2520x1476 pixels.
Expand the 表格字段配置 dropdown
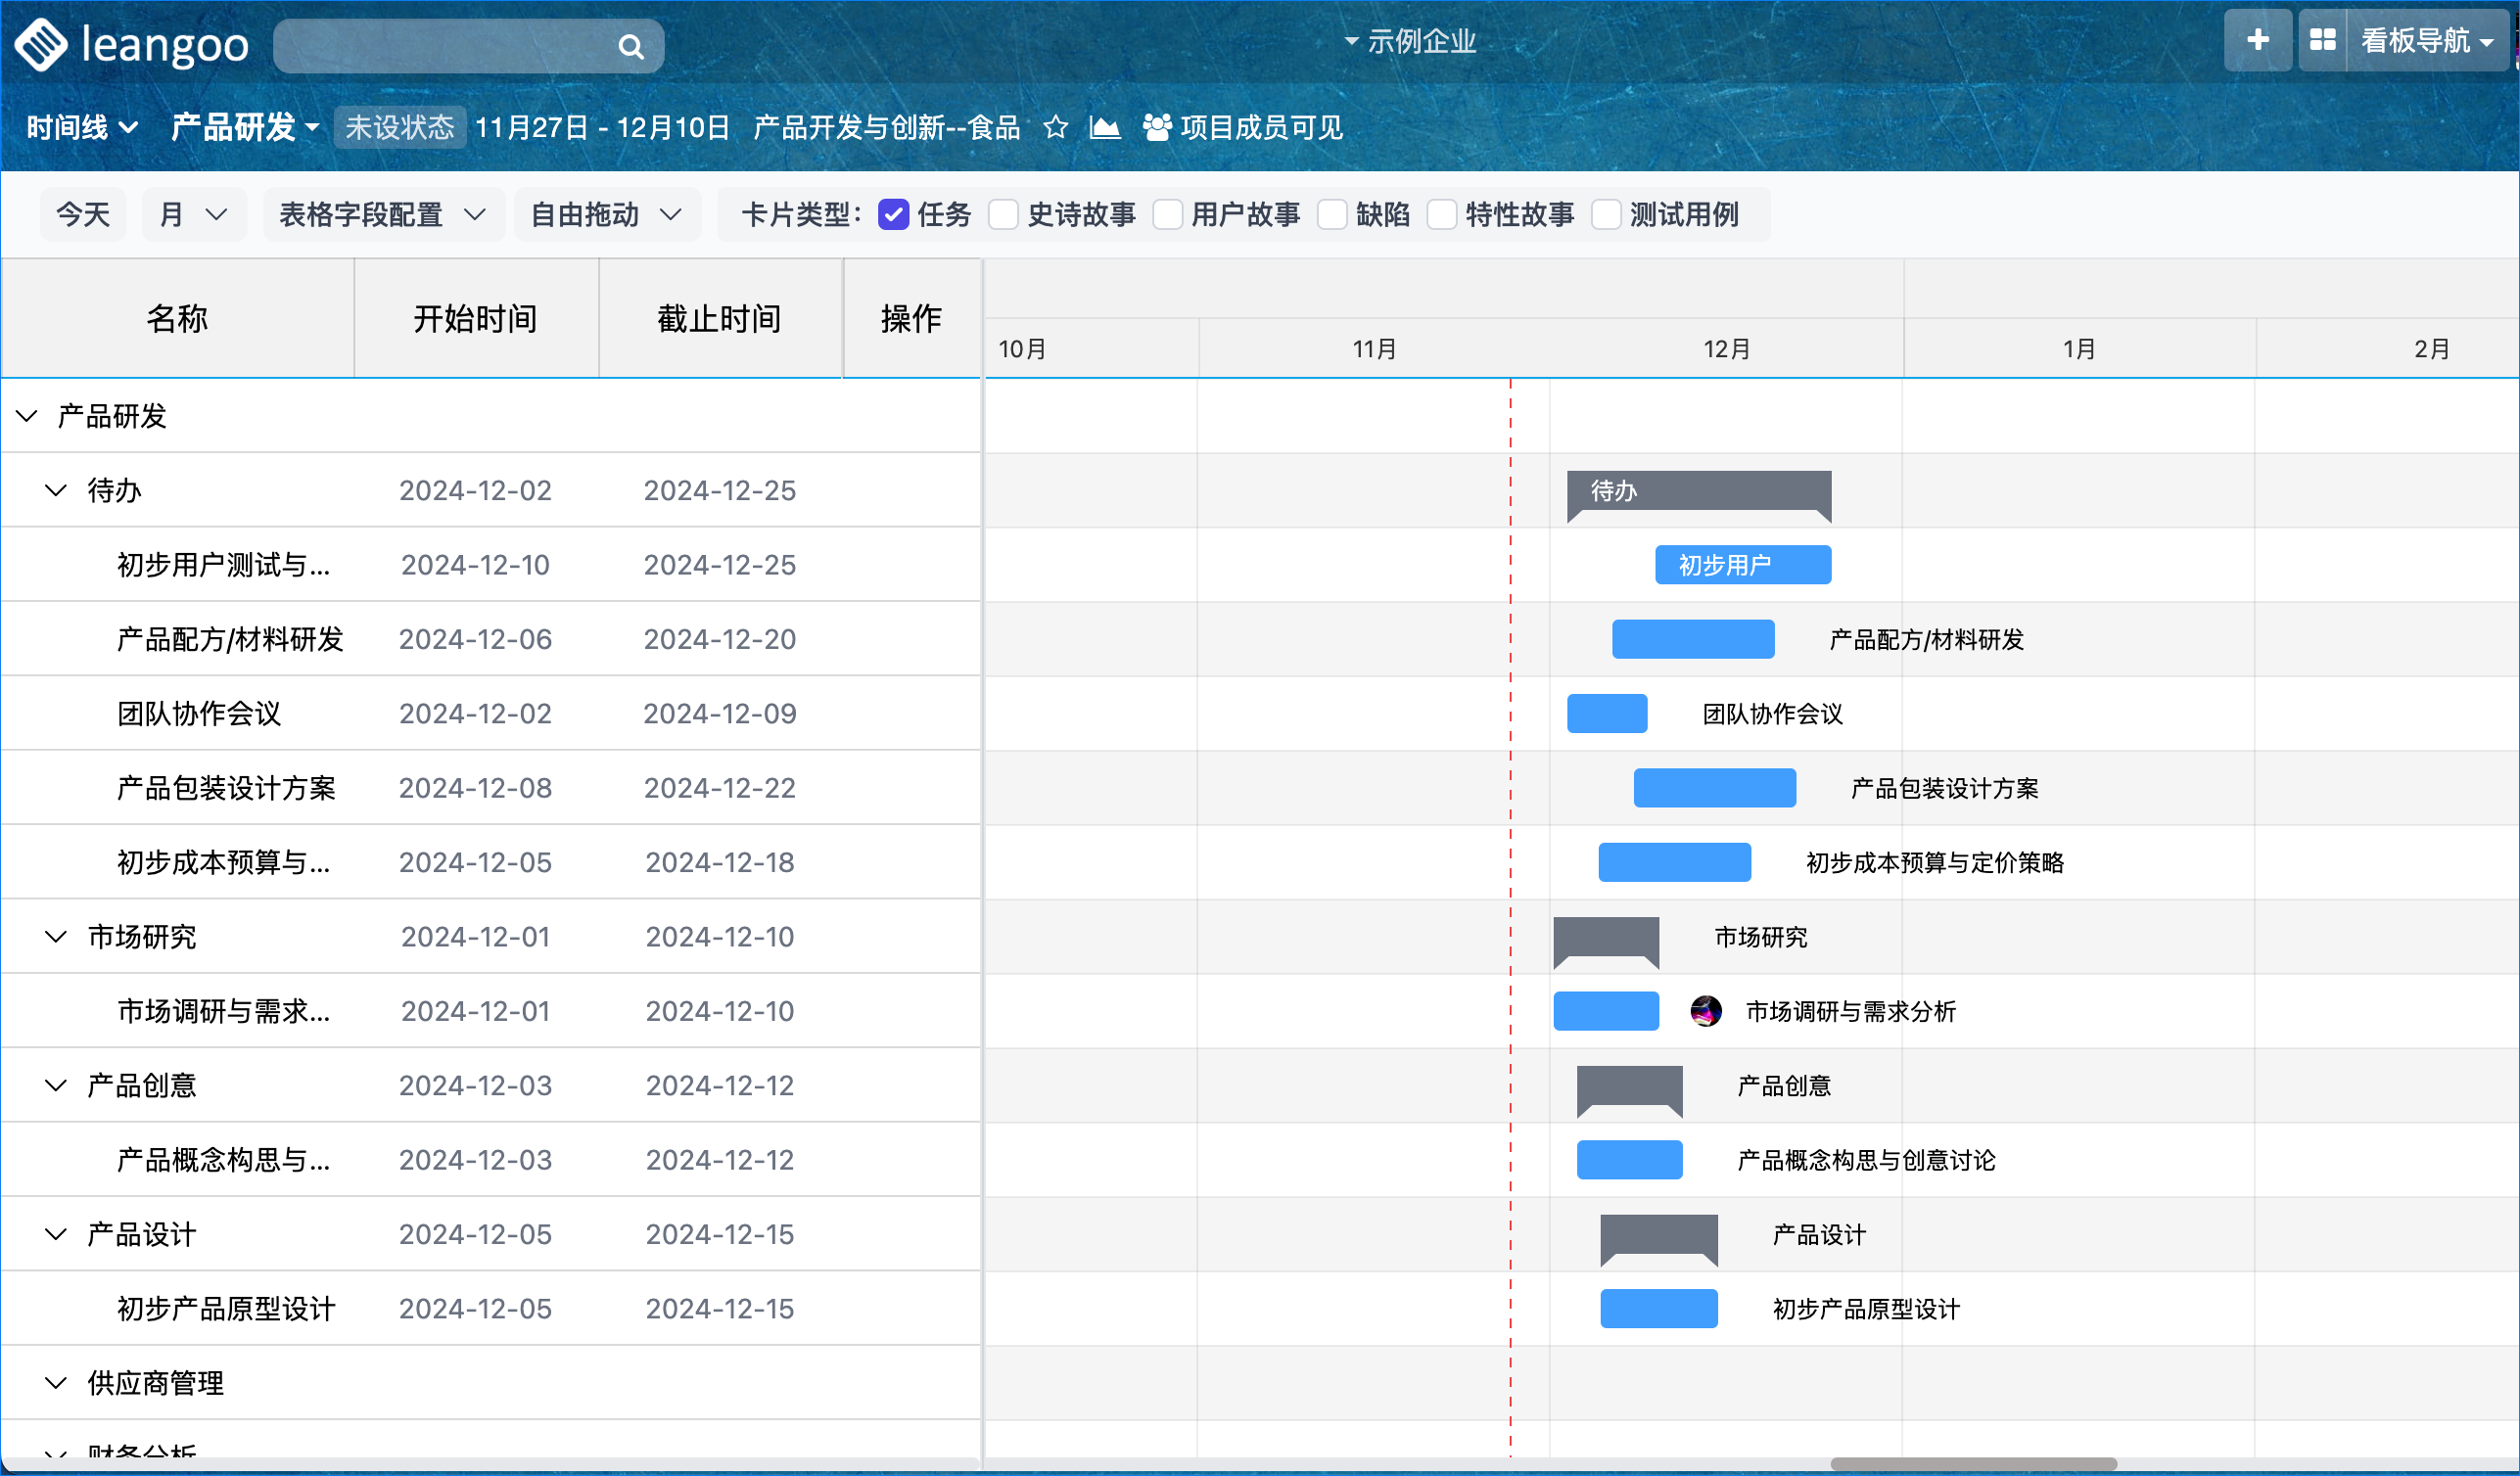(382, 214)
